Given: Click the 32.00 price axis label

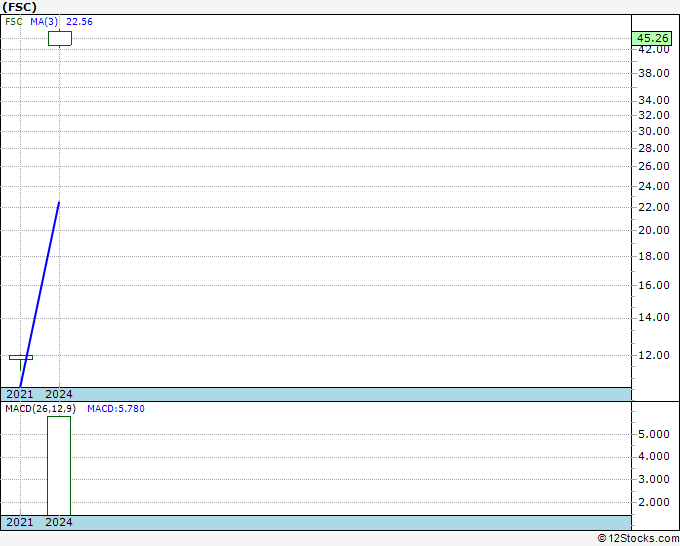Looking at the screenshot, I should (654, 115).
